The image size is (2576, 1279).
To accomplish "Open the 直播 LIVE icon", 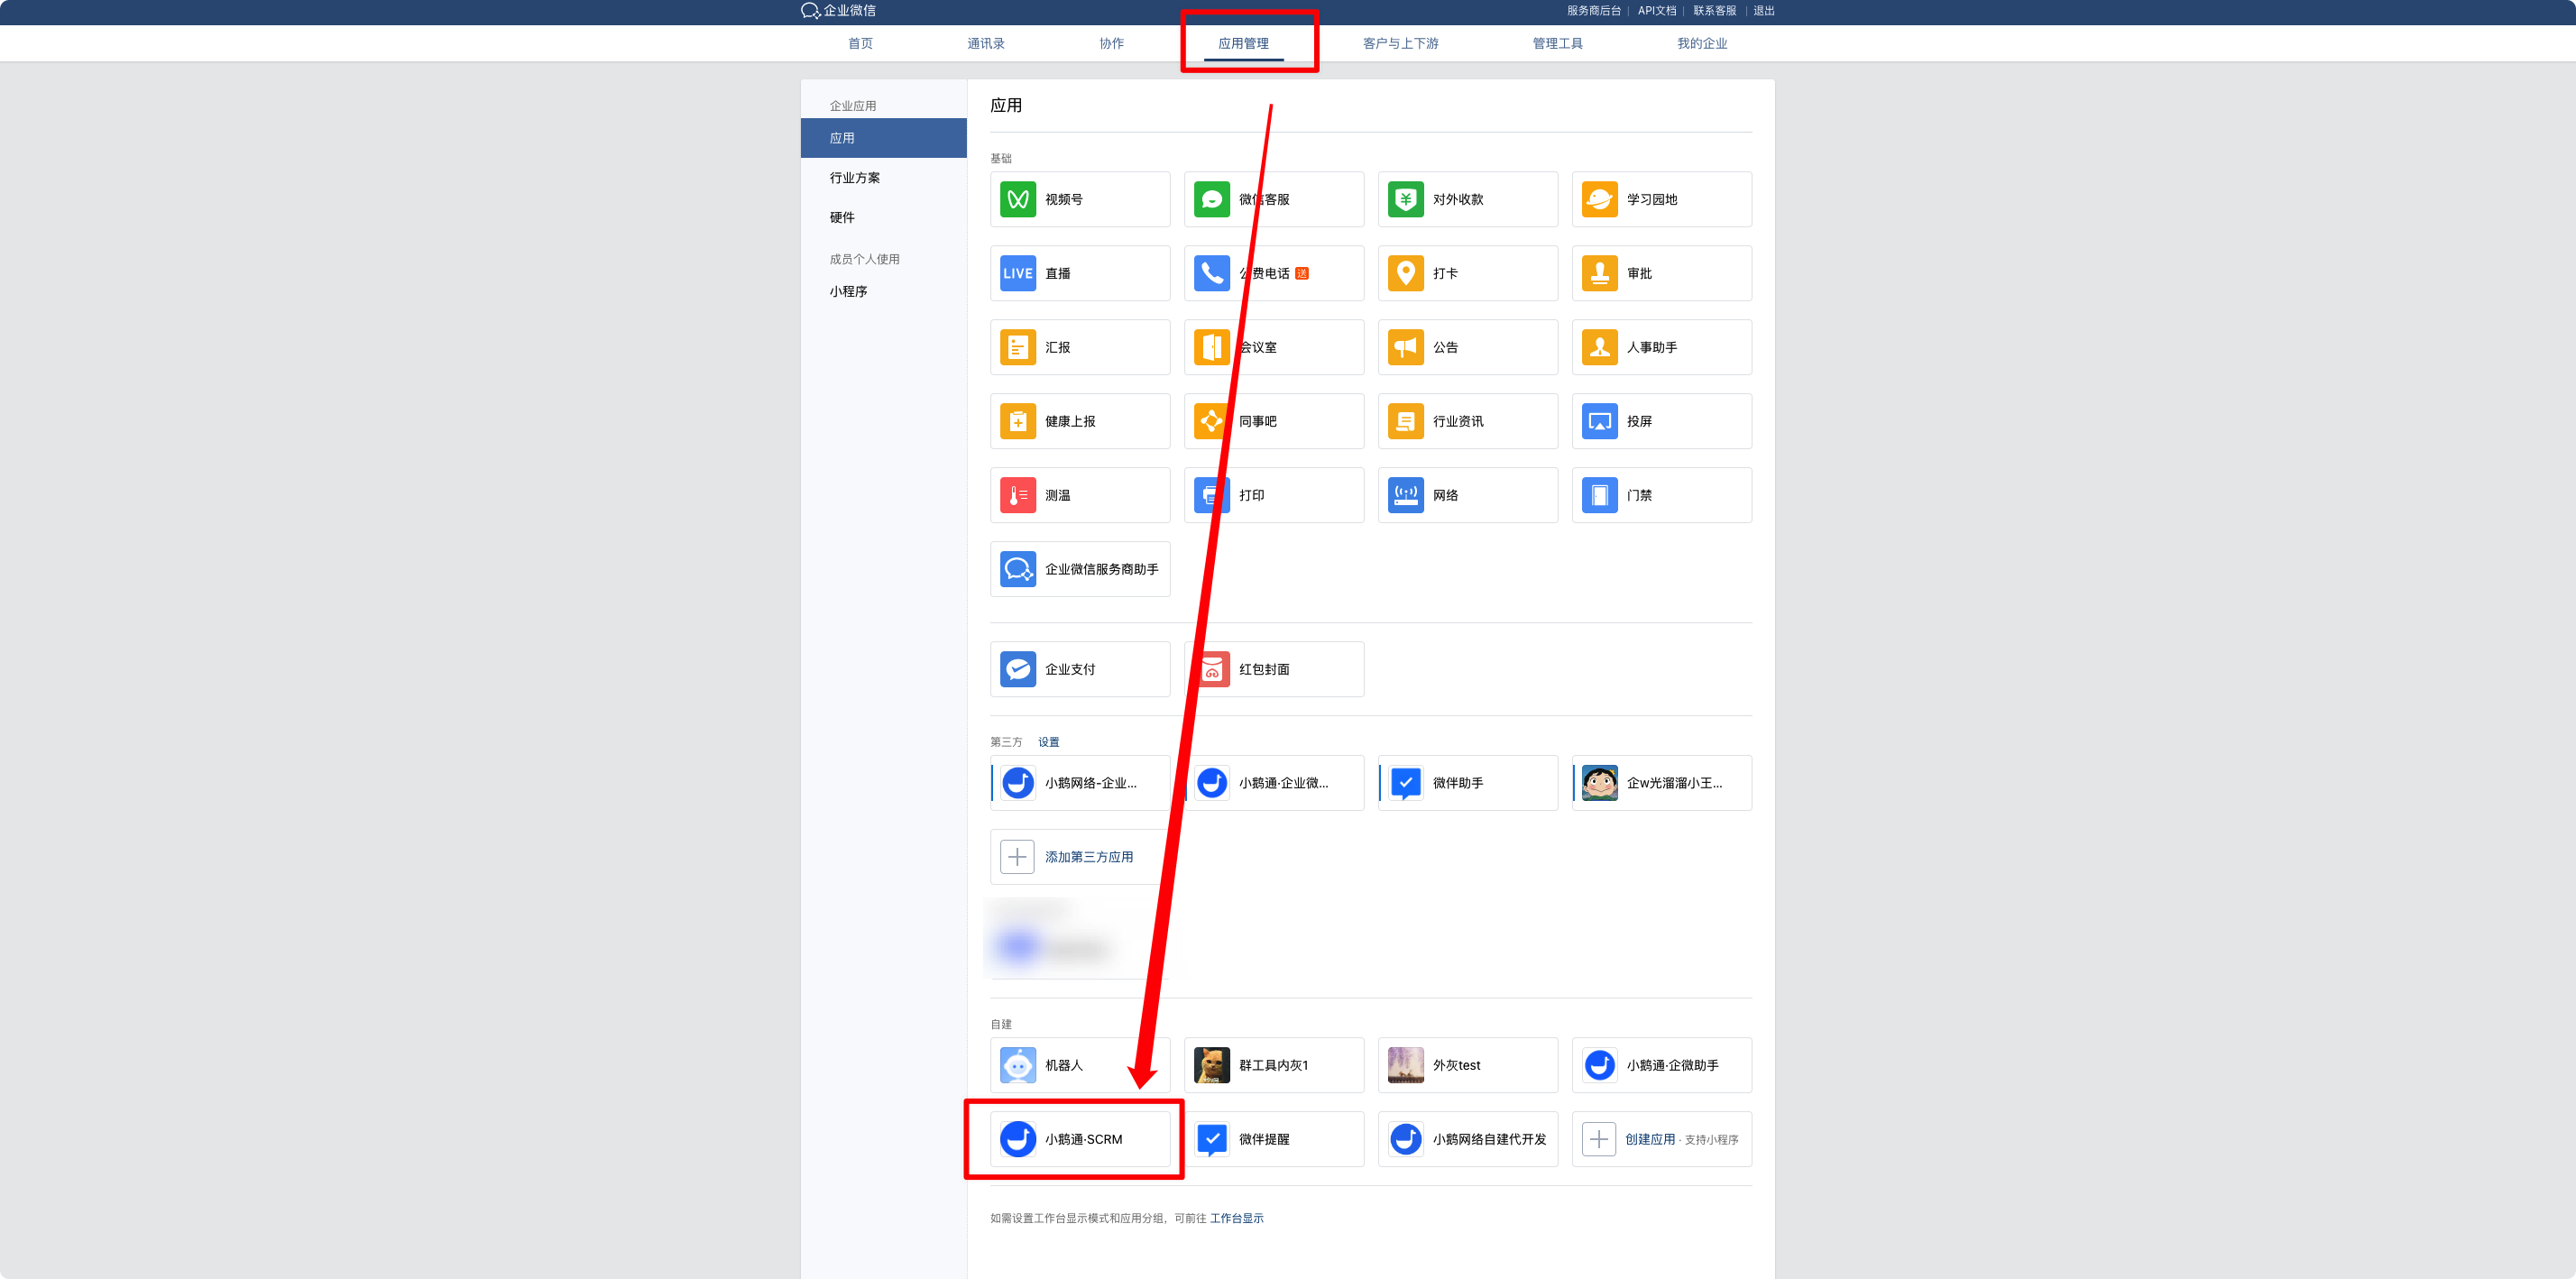I will [1018, 273].
